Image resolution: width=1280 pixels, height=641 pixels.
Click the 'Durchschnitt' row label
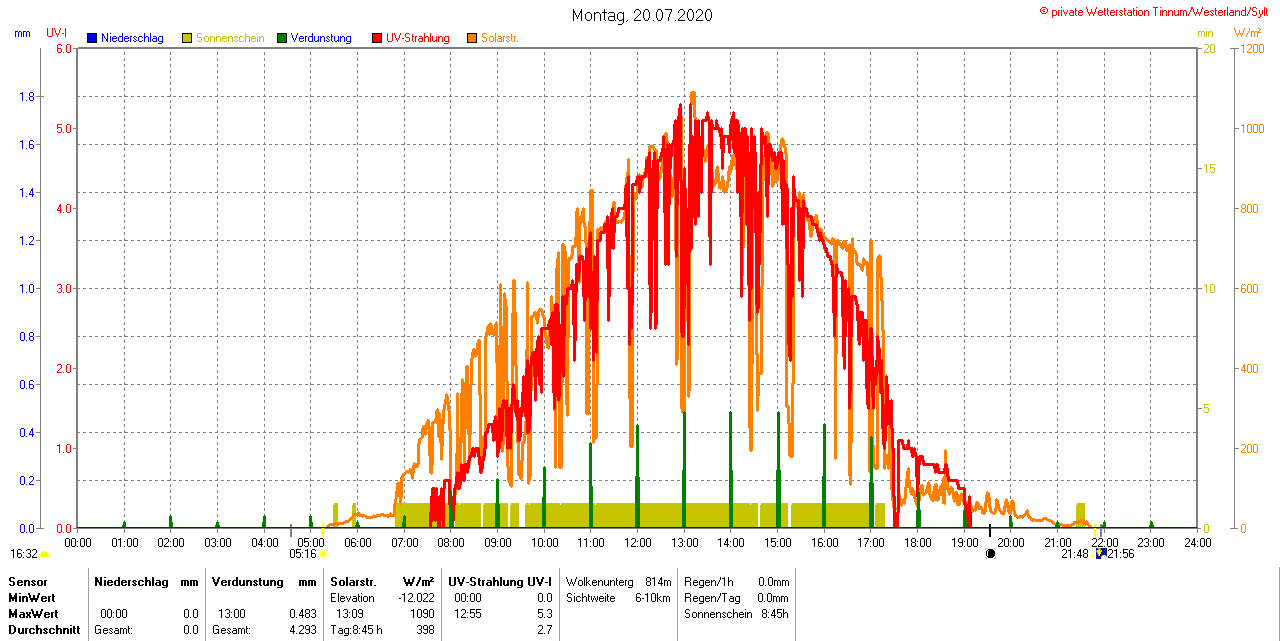[44, 630]
